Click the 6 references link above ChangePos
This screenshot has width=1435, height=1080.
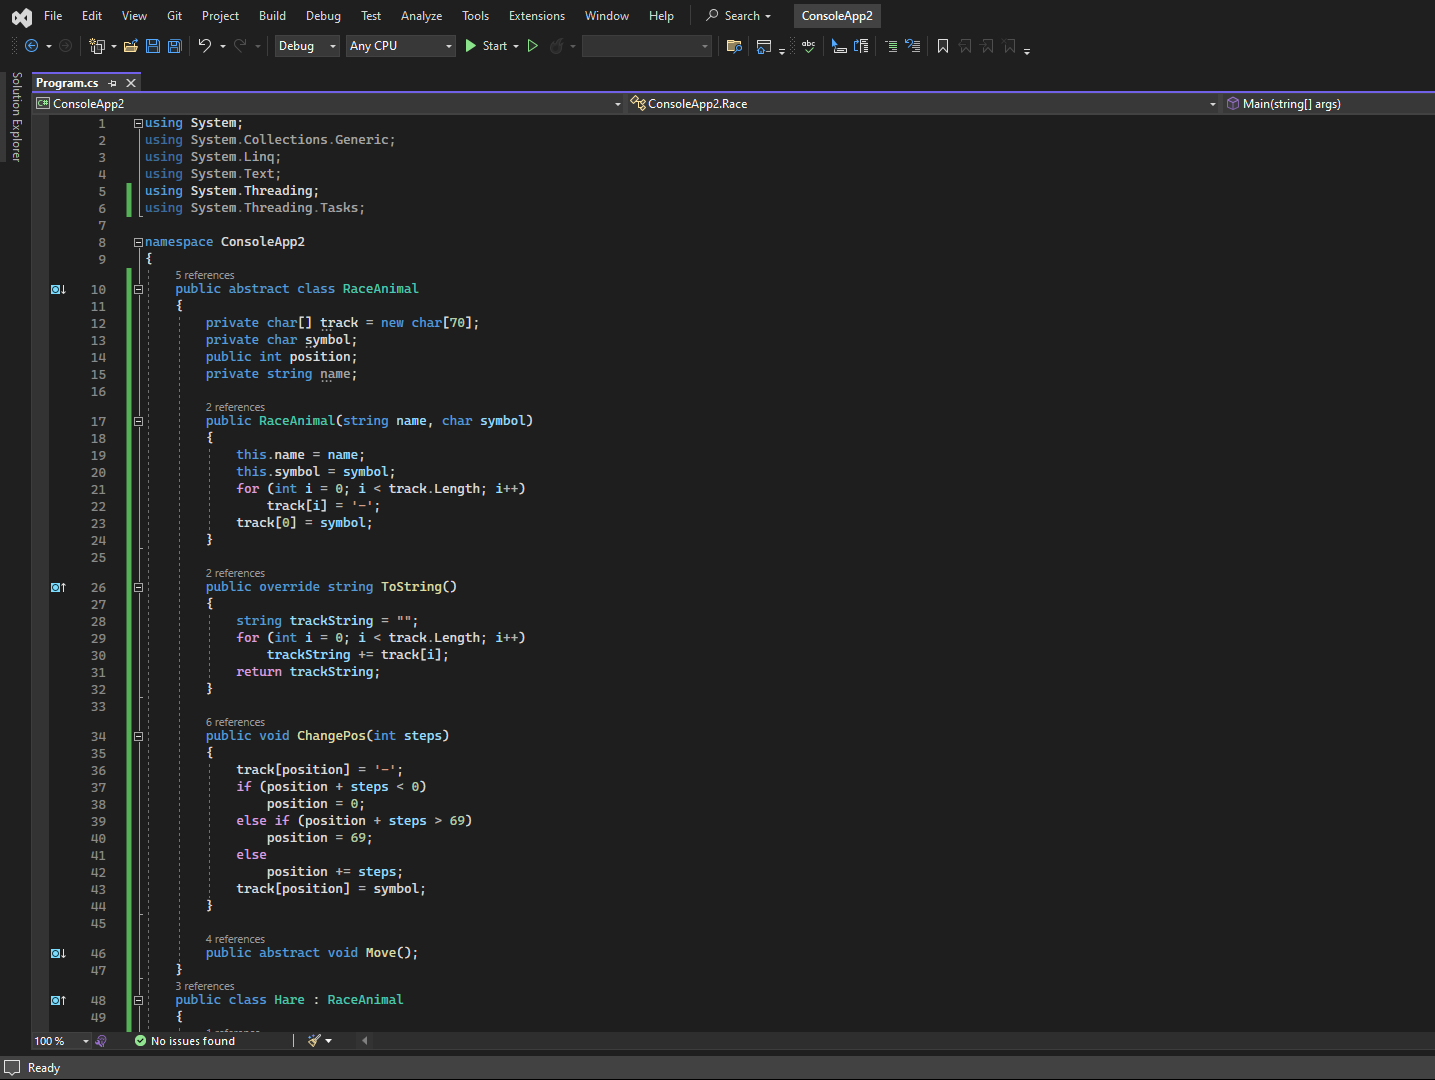[235, 722]
